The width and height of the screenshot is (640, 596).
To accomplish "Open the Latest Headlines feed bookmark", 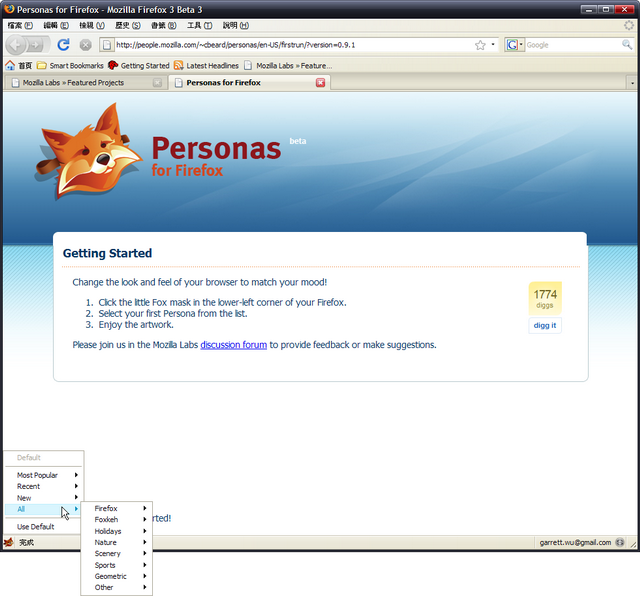I will [x=206, y=65].
